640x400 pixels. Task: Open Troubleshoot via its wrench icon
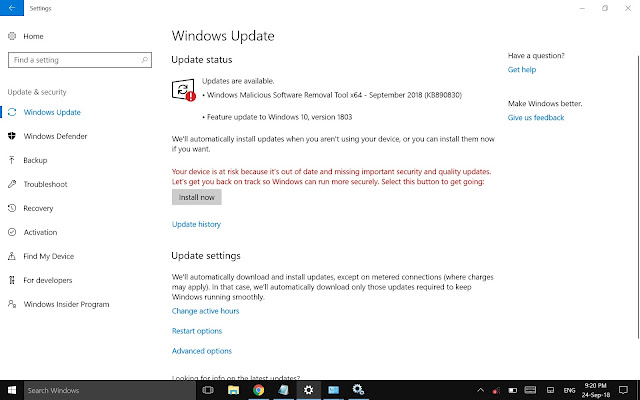[12, 184]
